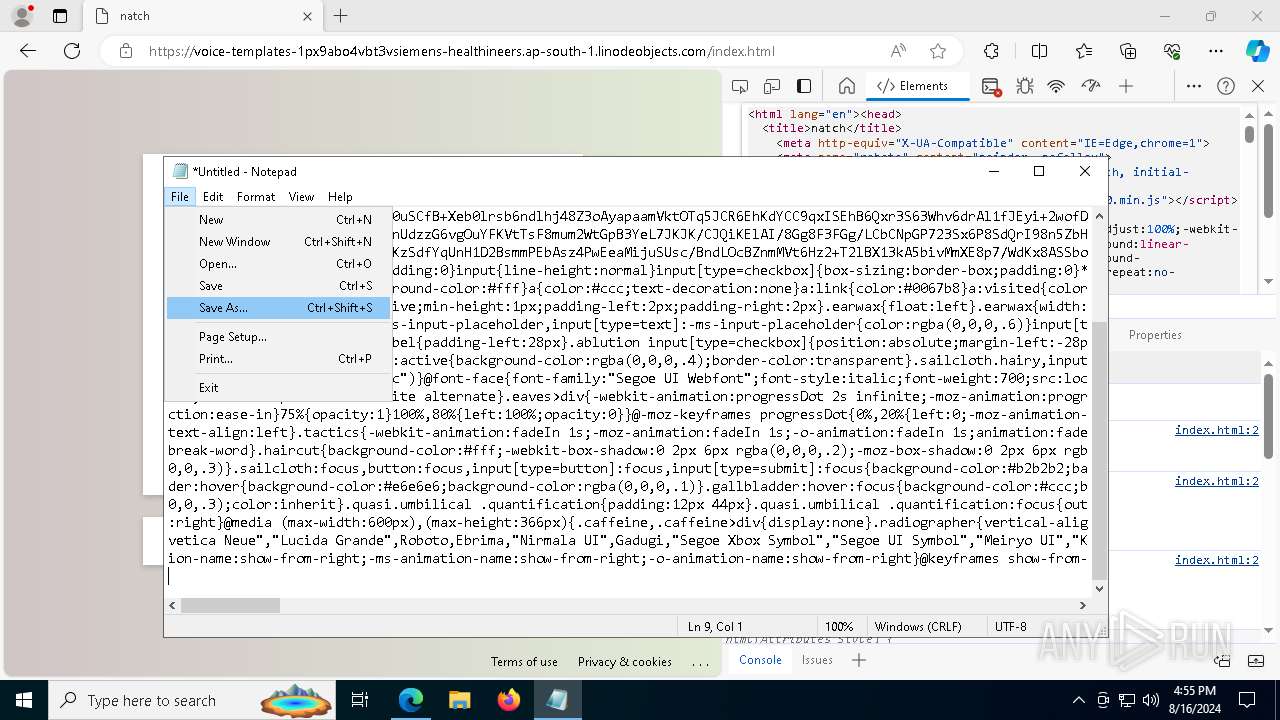1280x720 pixels.
Task: Open the Favorites list icon in Edge
Action: pyautogui.click(x=1084, y=51)
